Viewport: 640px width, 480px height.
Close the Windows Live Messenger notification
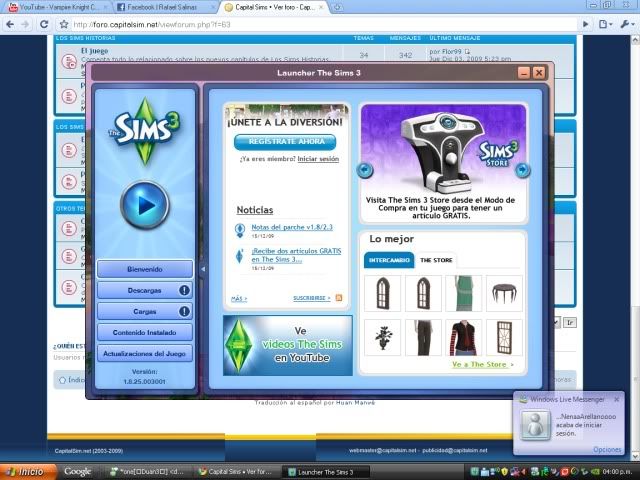616,400
